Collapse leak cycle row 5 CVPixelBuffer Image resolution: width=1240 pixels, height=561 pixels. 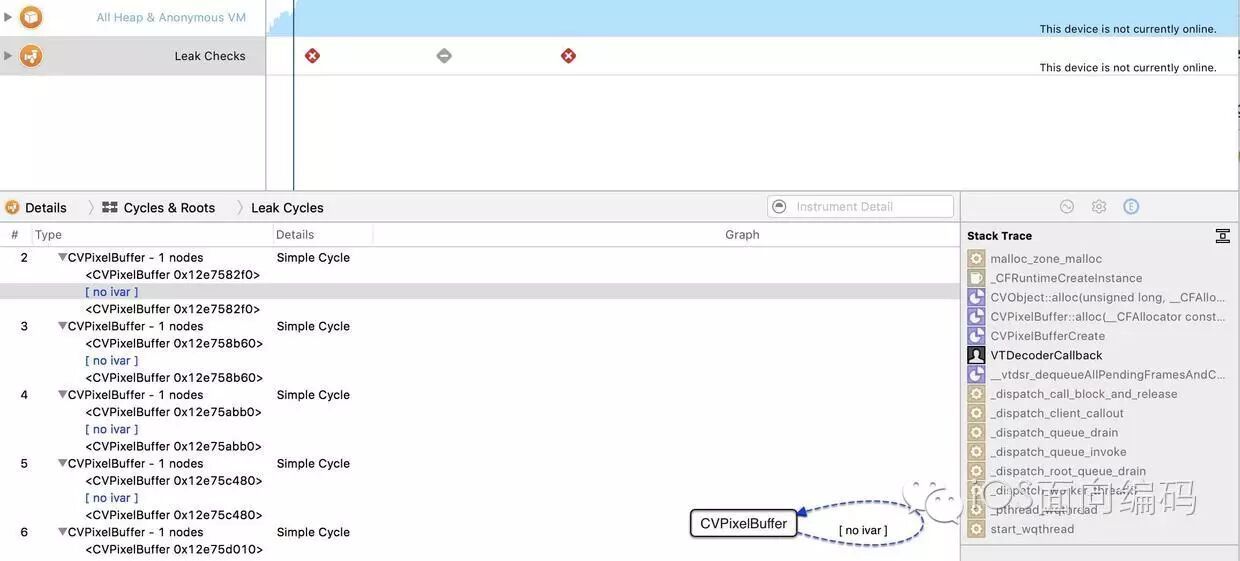[62, 464]
